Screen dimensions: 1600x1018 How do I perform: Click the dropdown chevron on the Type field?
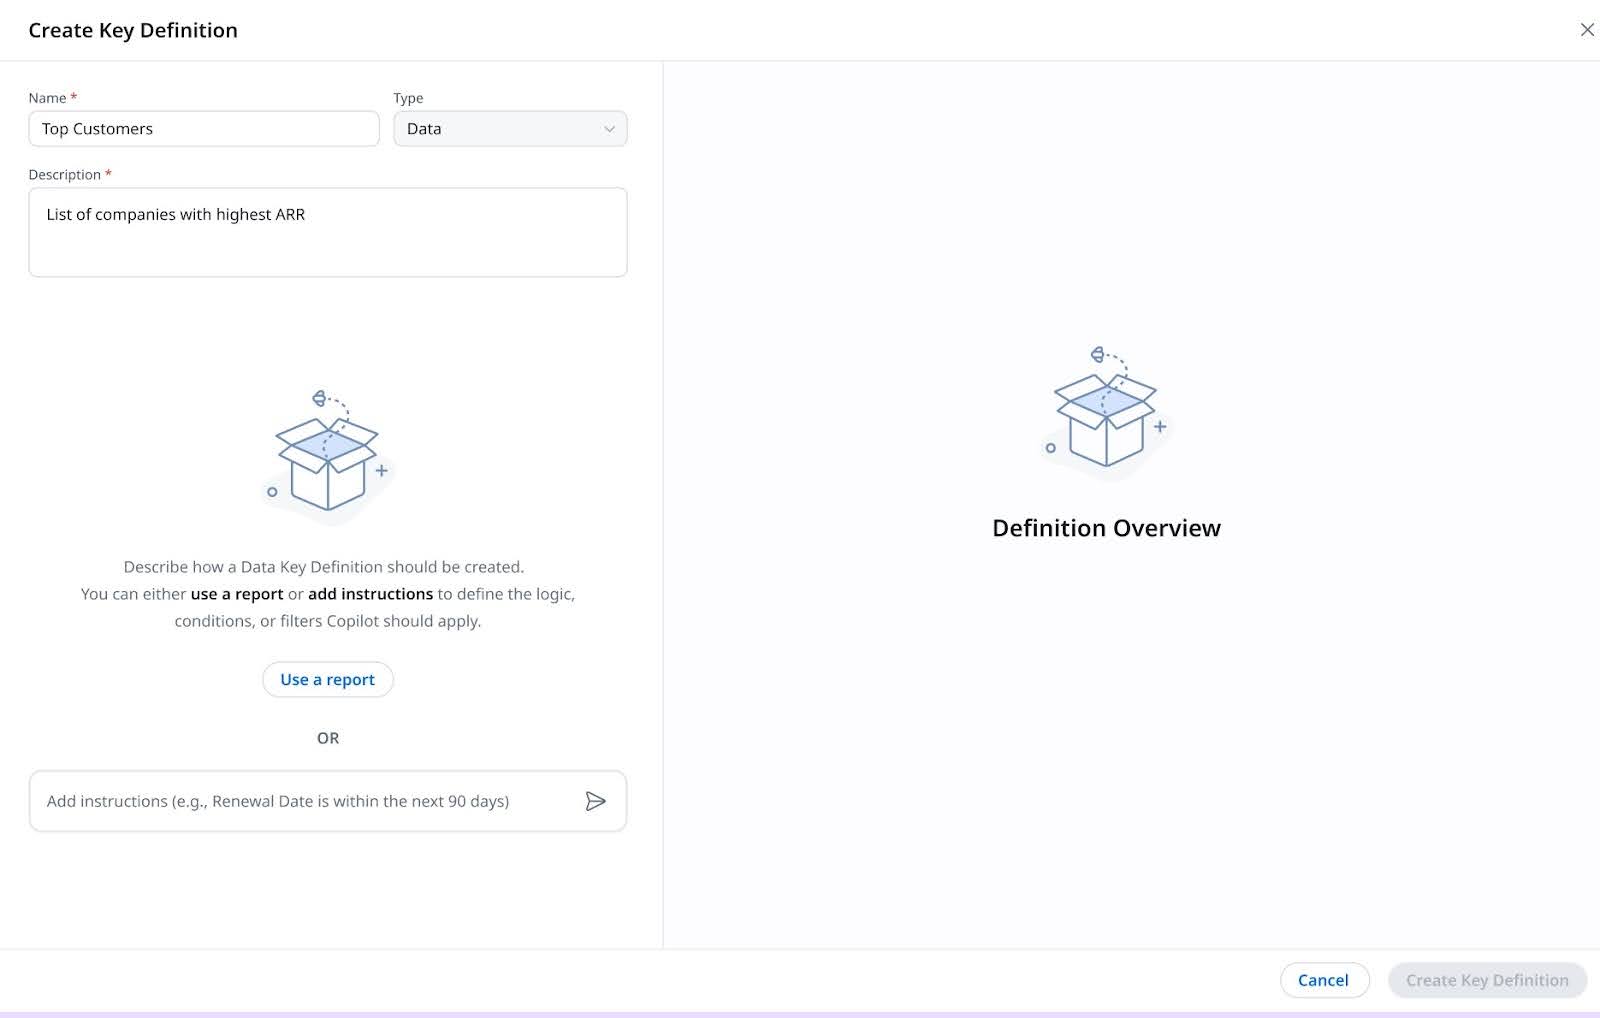pos(610,128)
